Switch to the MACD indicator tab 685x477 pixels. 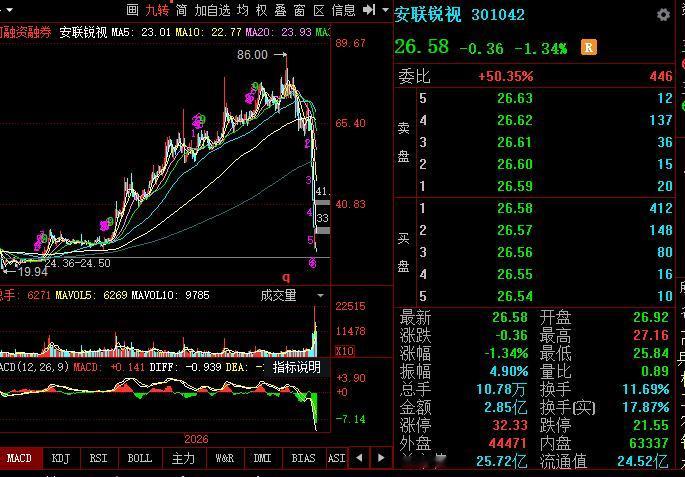point(19,458)
